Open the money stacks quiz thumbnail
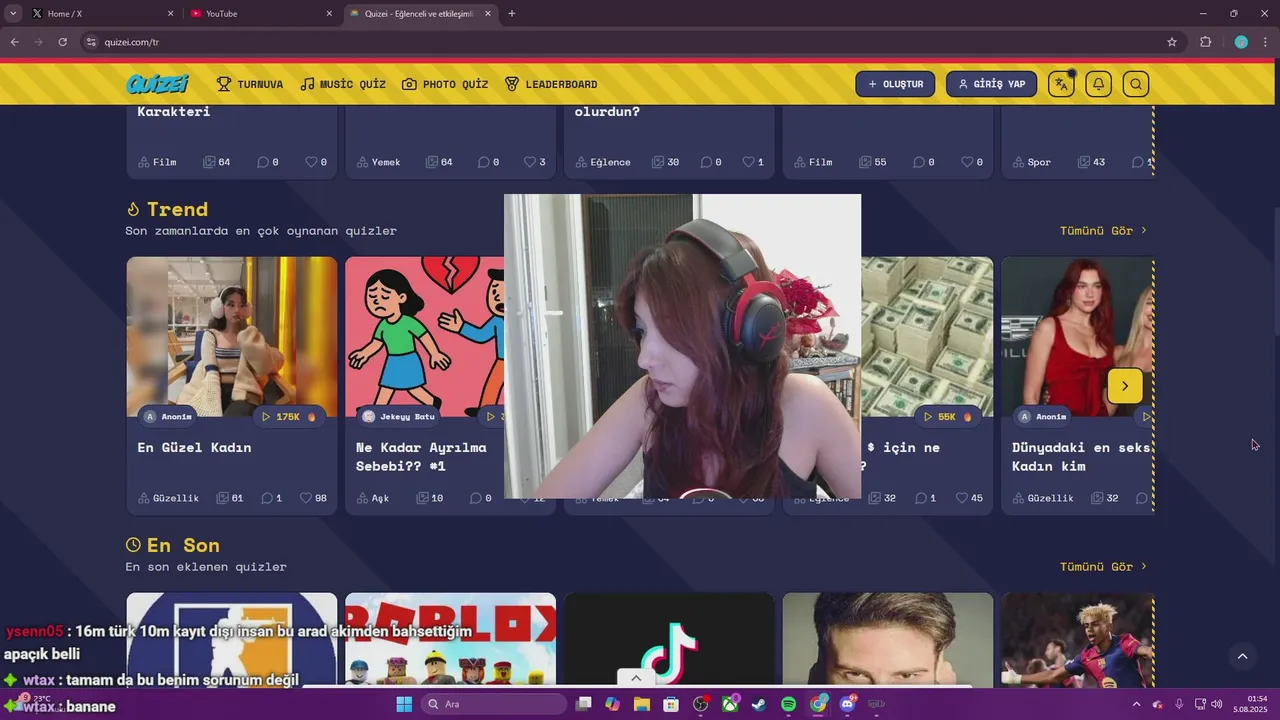This screenshot has width=1280, height=720. [x=927, y=336]
